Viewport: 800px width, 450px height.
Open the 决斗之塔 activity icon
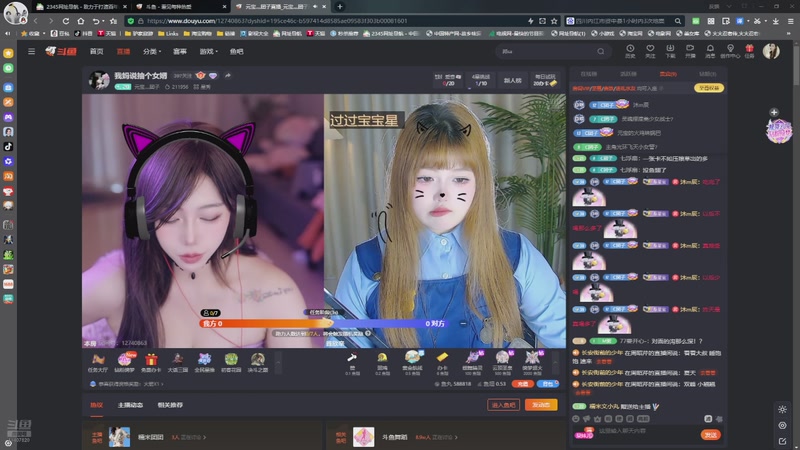258,363
